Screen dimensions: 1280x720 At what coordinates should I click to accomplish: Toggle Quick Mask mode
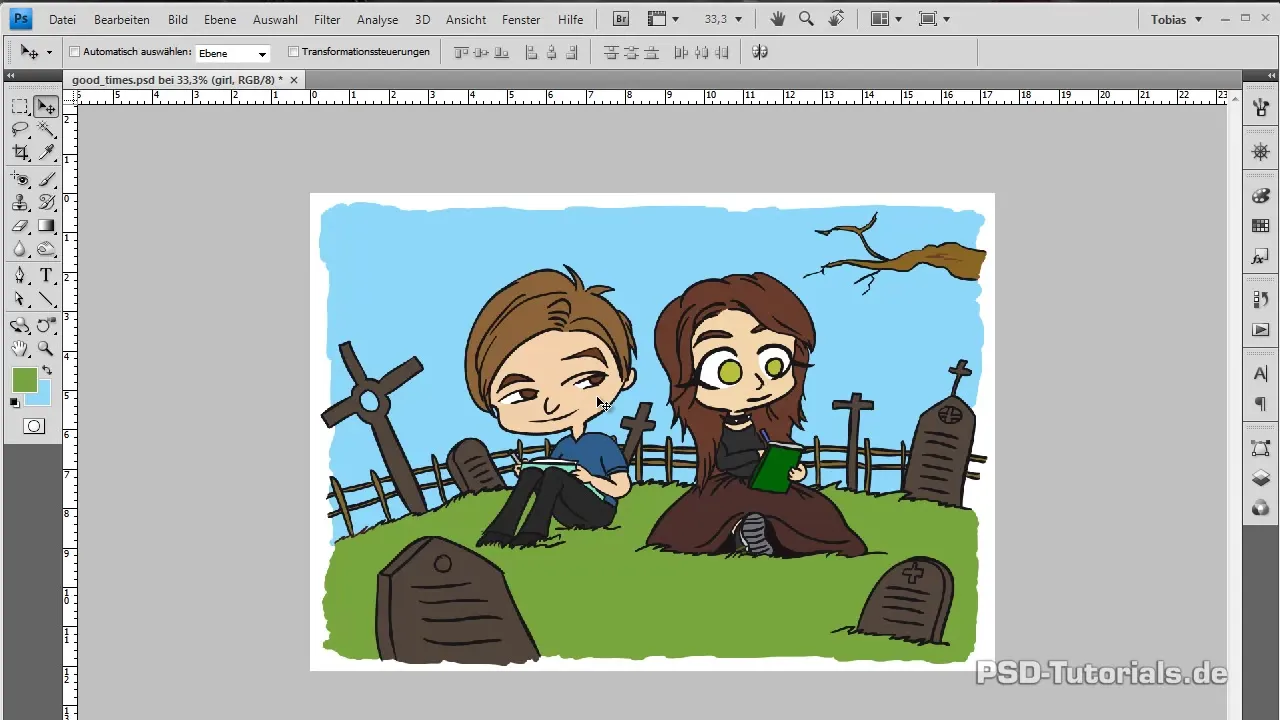click(x=34, y=426)
